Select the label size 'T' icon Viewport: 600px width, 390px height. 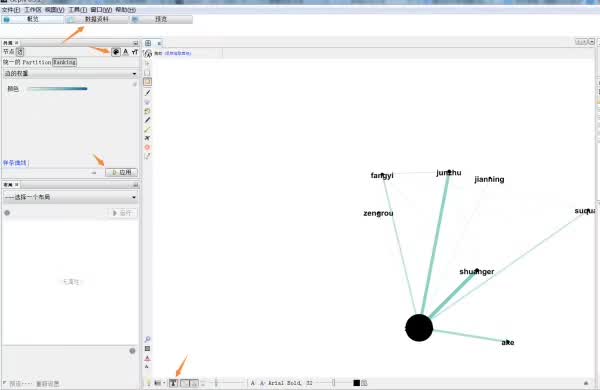(x=135, y=52)
